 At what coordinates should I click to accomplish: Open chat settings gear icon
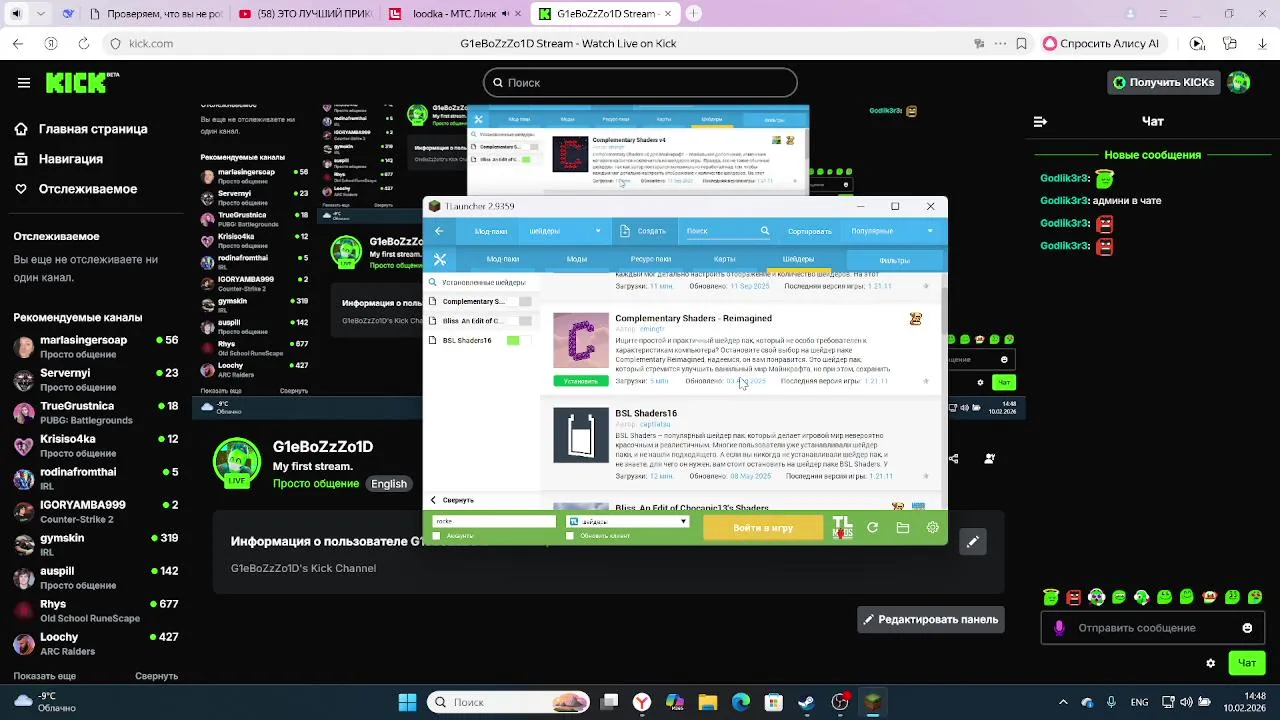pyautogui.click(x=1211, y=663)
